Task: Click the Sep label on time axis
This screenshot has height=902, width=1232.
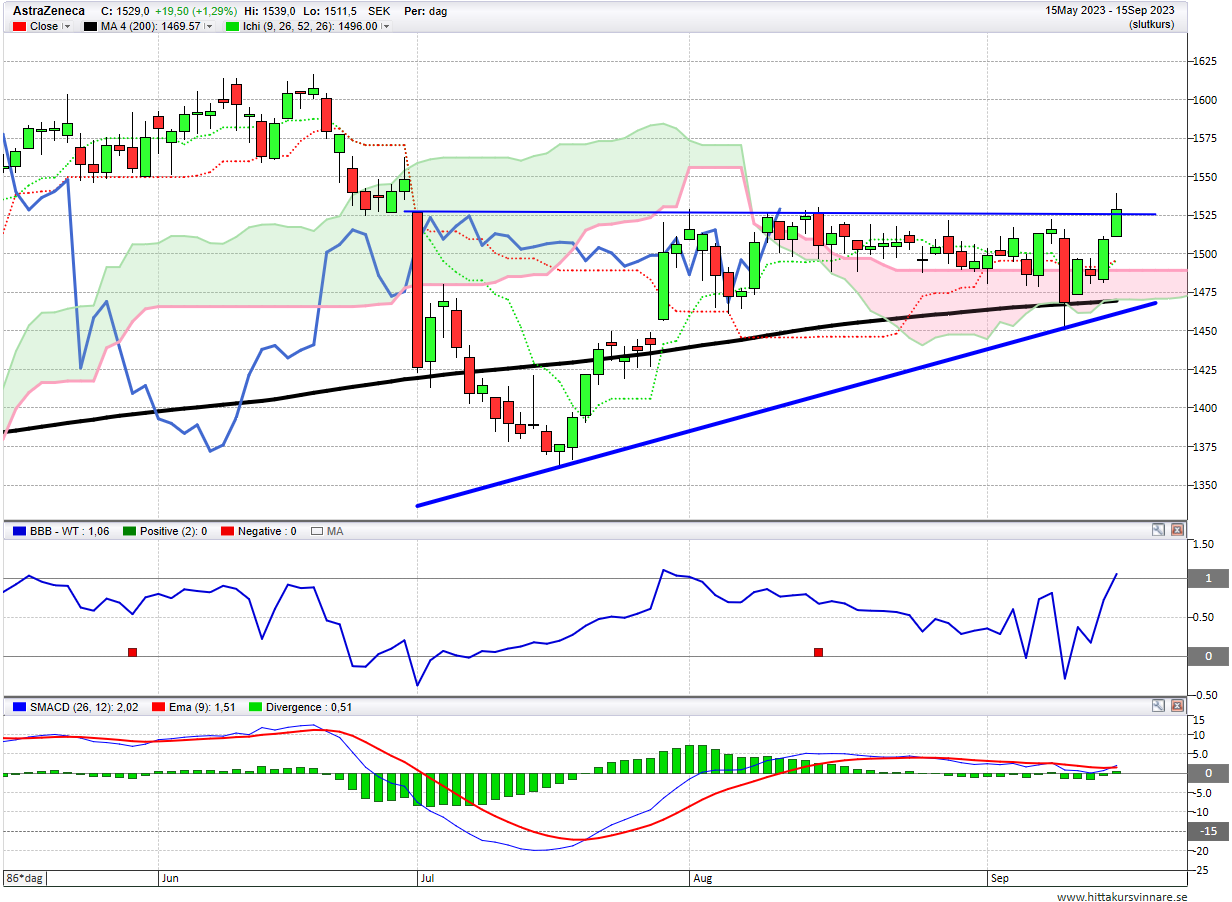Action: pos(1000,878)
